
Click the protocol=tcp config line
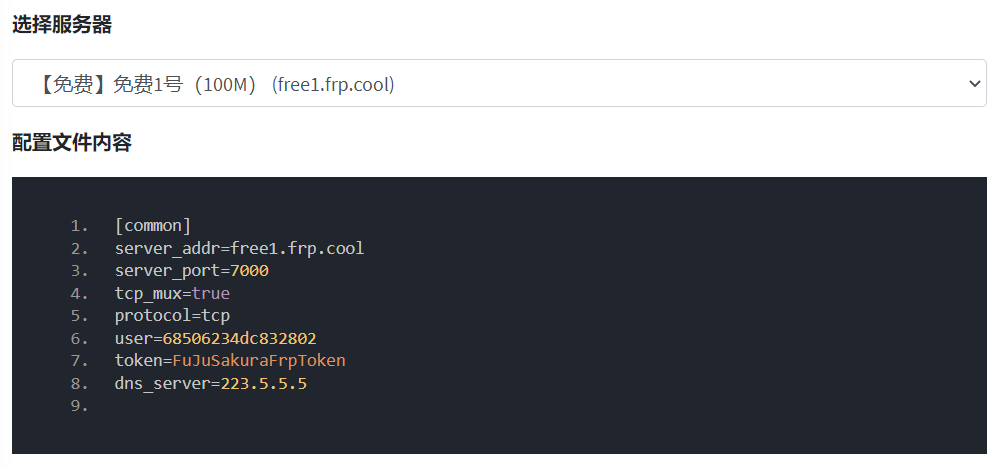point(172,316)
